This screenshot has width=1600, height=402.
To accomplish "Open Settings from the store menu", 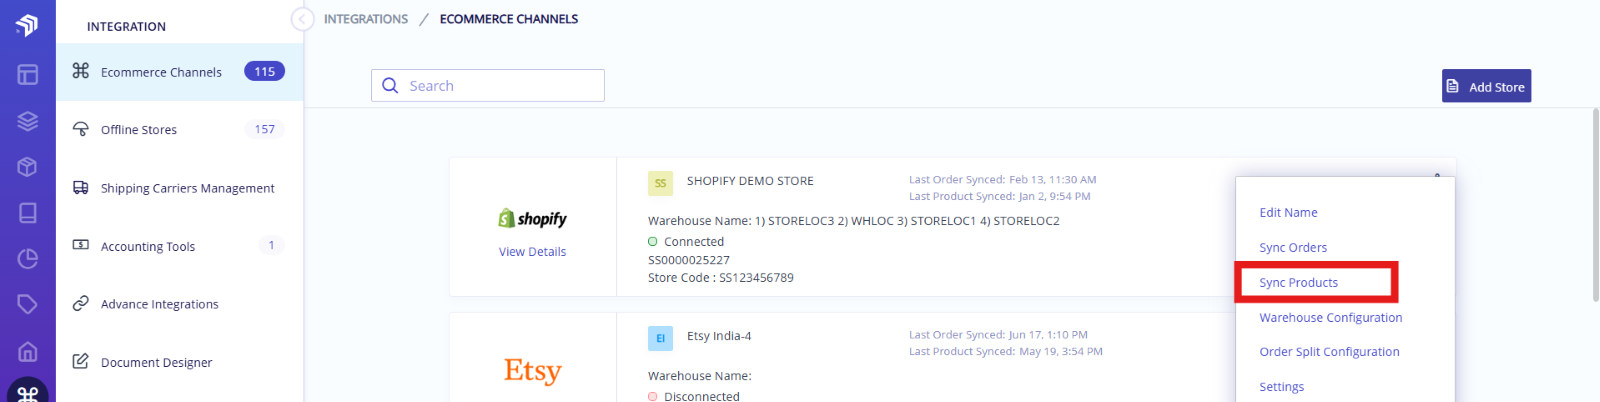I will point(1281,386).
